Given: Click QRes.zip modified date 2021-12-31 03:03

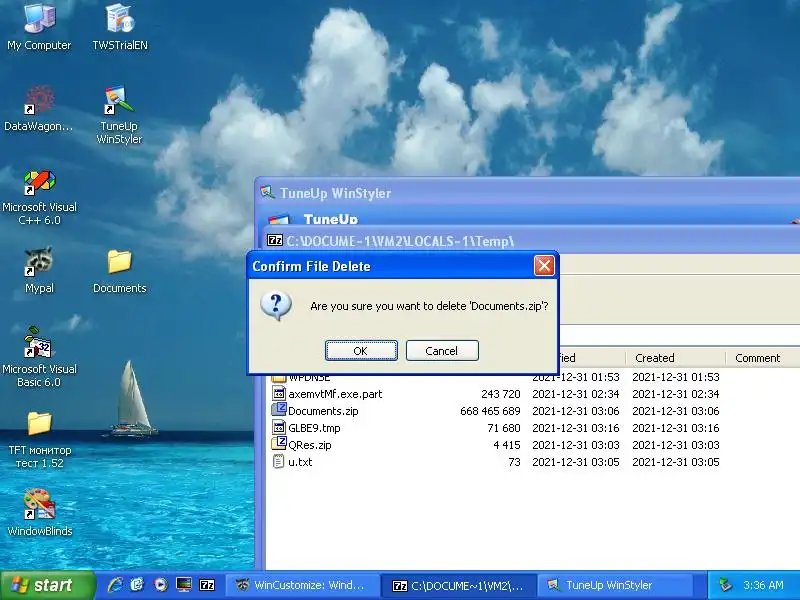Looking at the screenshot, I should coord(576,445).
